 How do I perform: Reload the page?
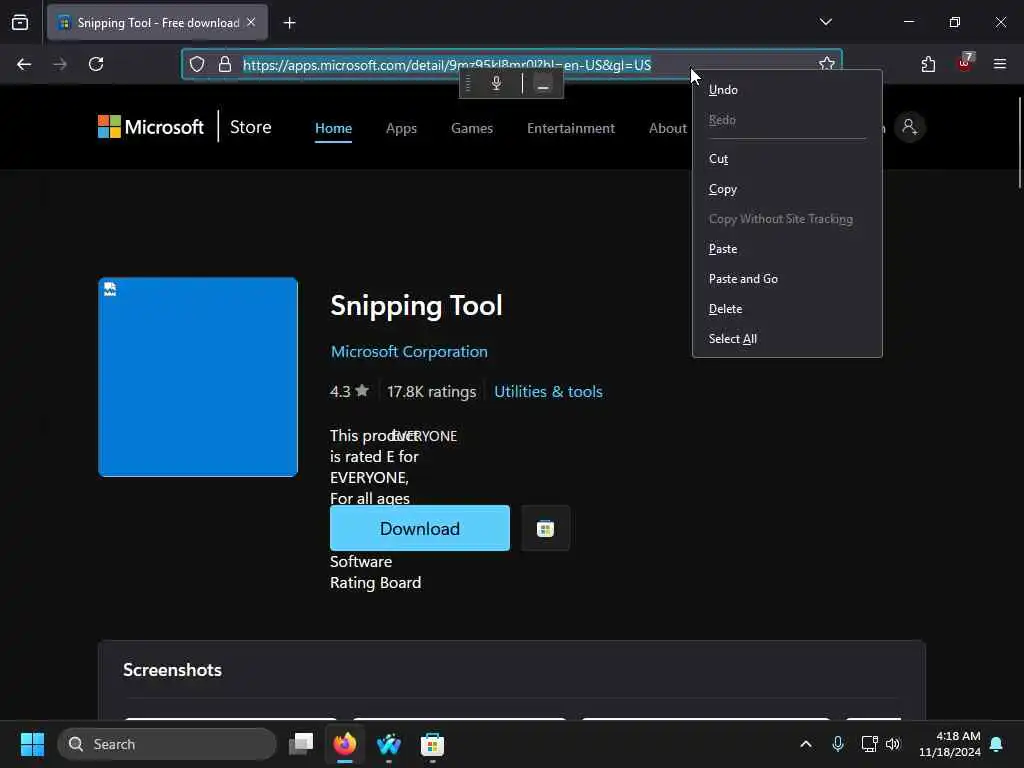96,64
